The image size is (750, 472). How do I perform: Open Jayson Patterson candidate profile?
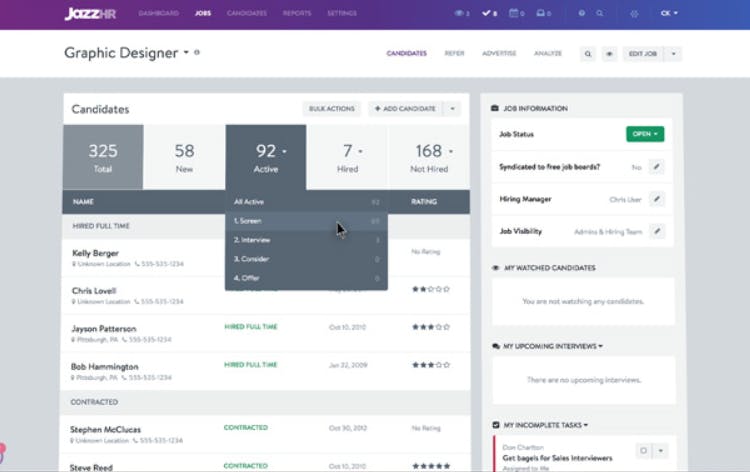104,329
